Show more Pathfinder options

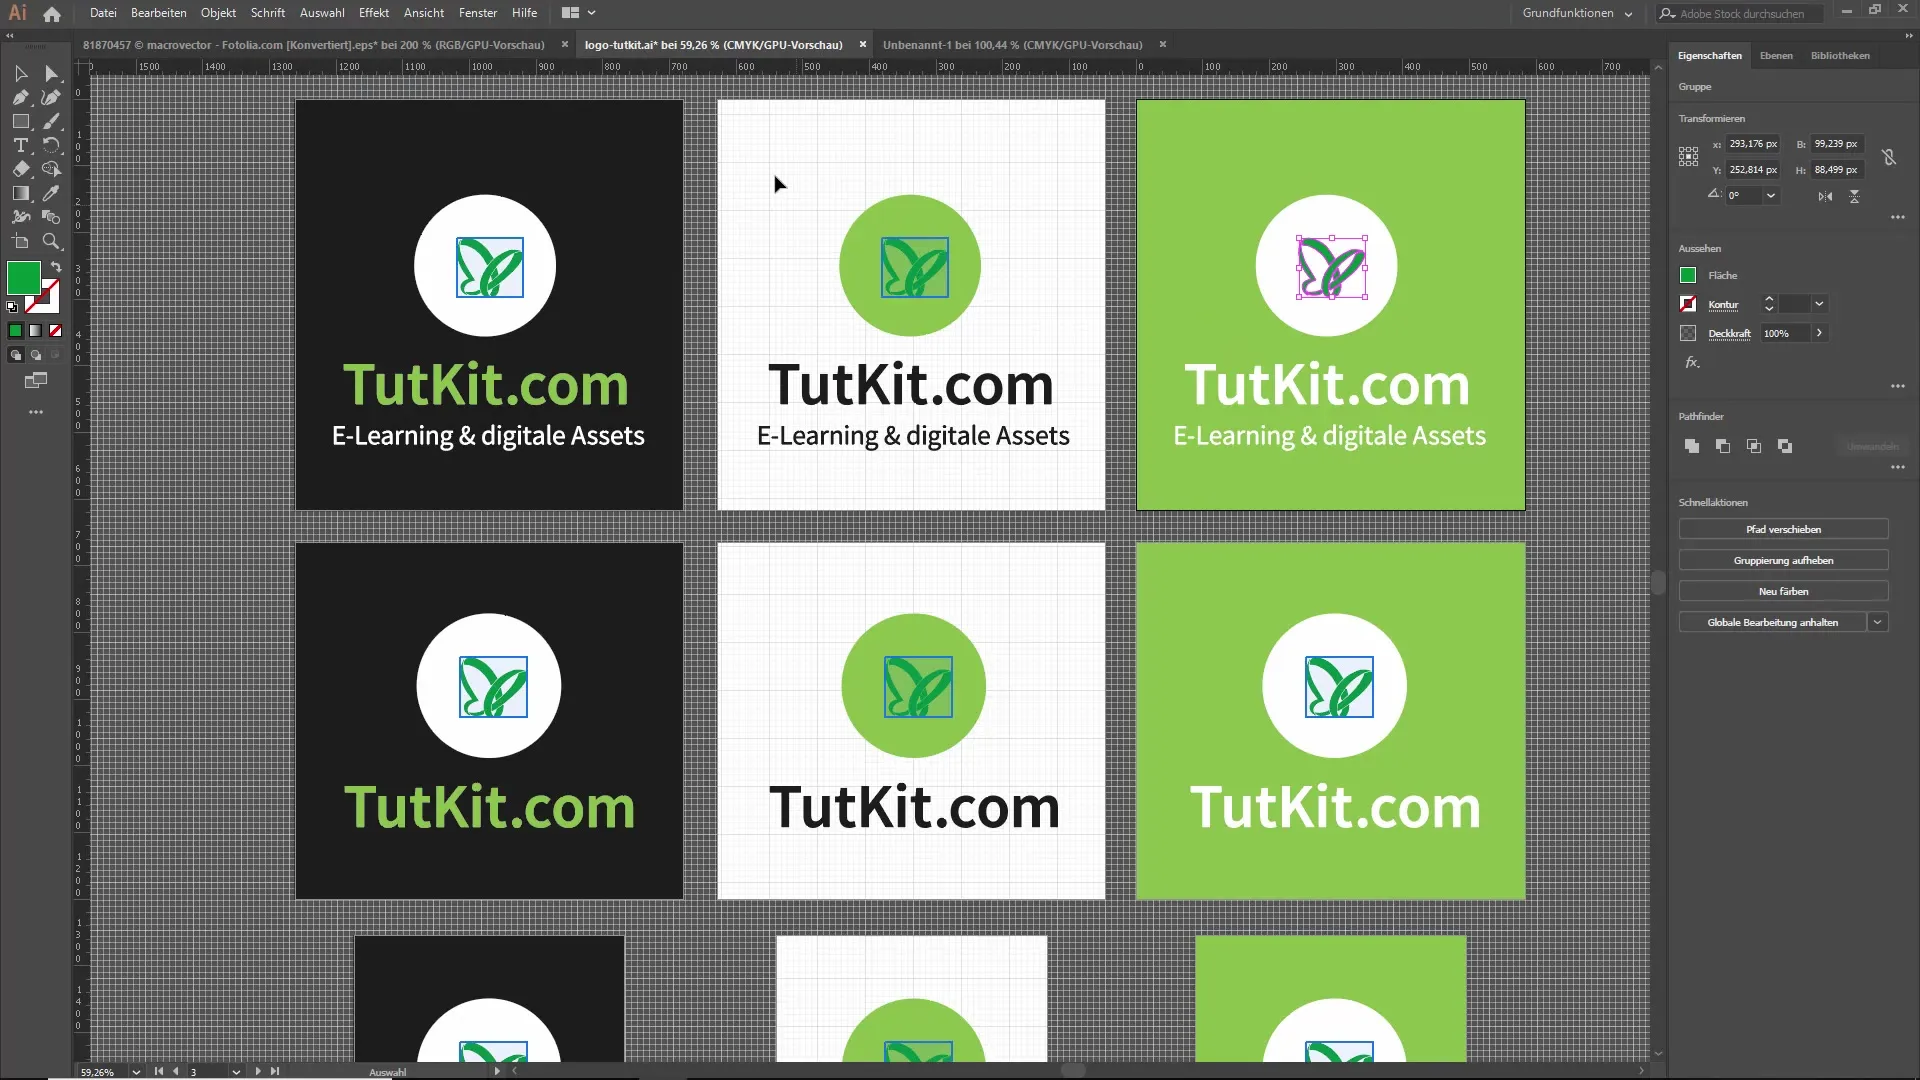coord(1898,467)
